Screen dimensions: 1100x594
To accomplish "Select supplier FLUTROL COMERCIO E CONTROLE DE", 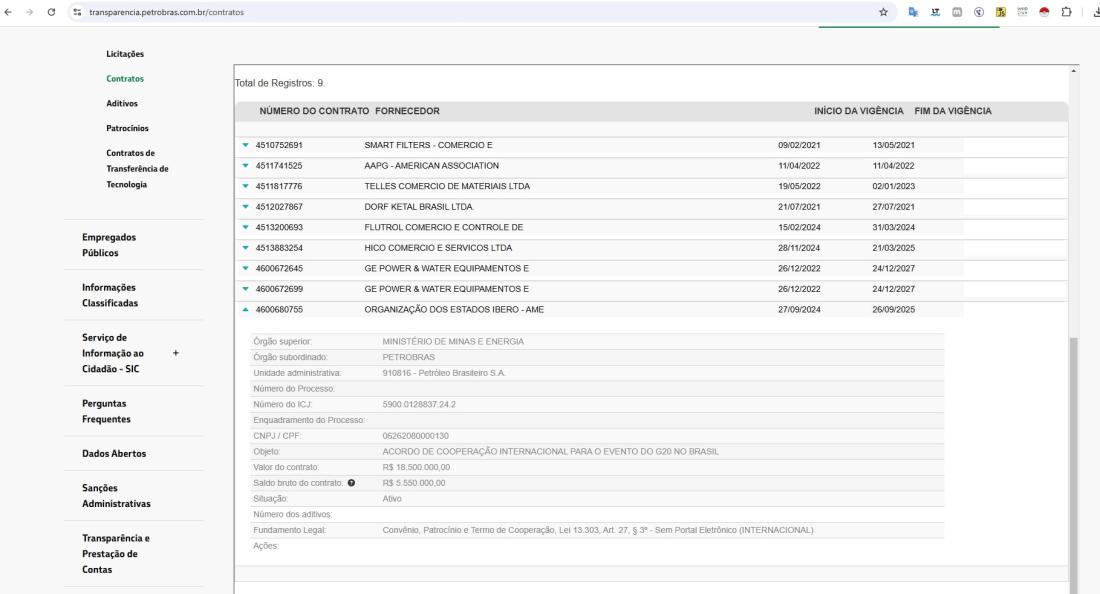I will [x=443, y=227].
